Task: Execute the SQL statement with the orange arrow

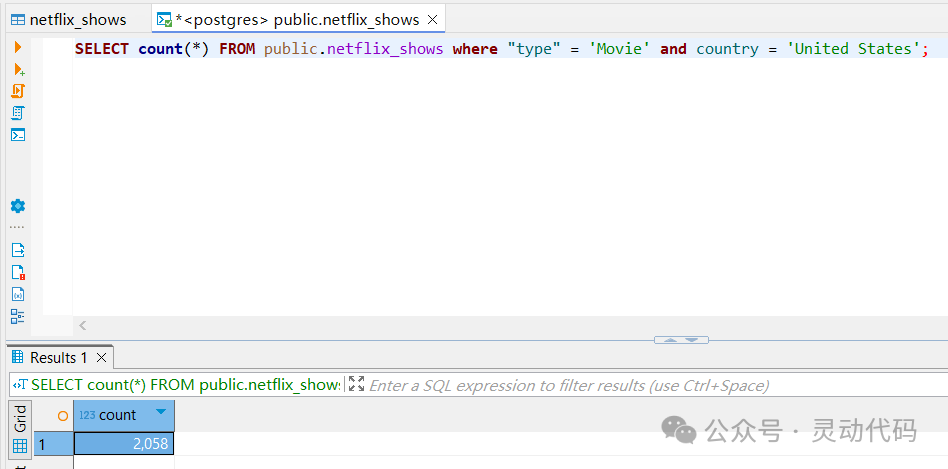Action: tap(18, 47)
